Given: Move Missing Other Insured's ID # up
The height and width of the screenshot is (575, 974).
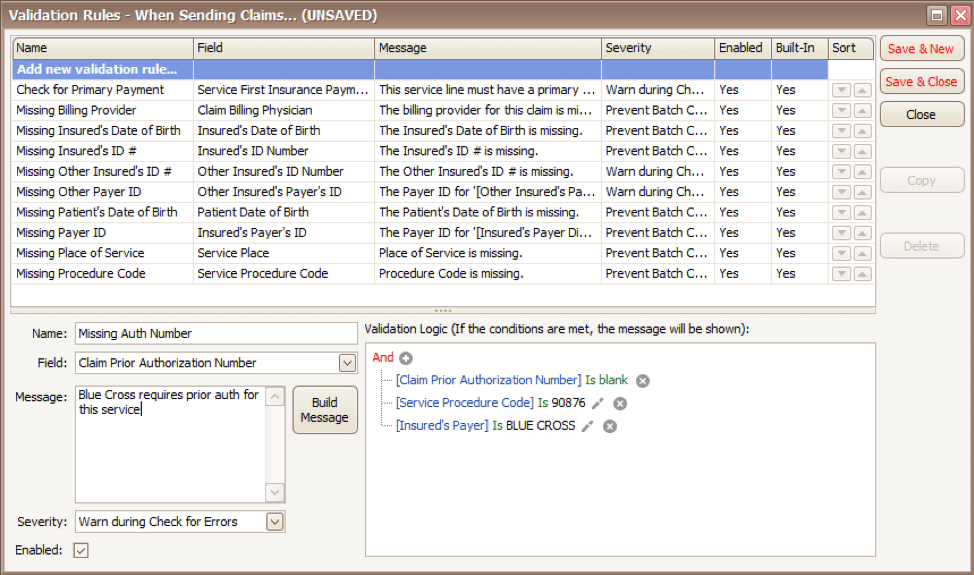Looking at the screenshot, I should click(862, 172).
